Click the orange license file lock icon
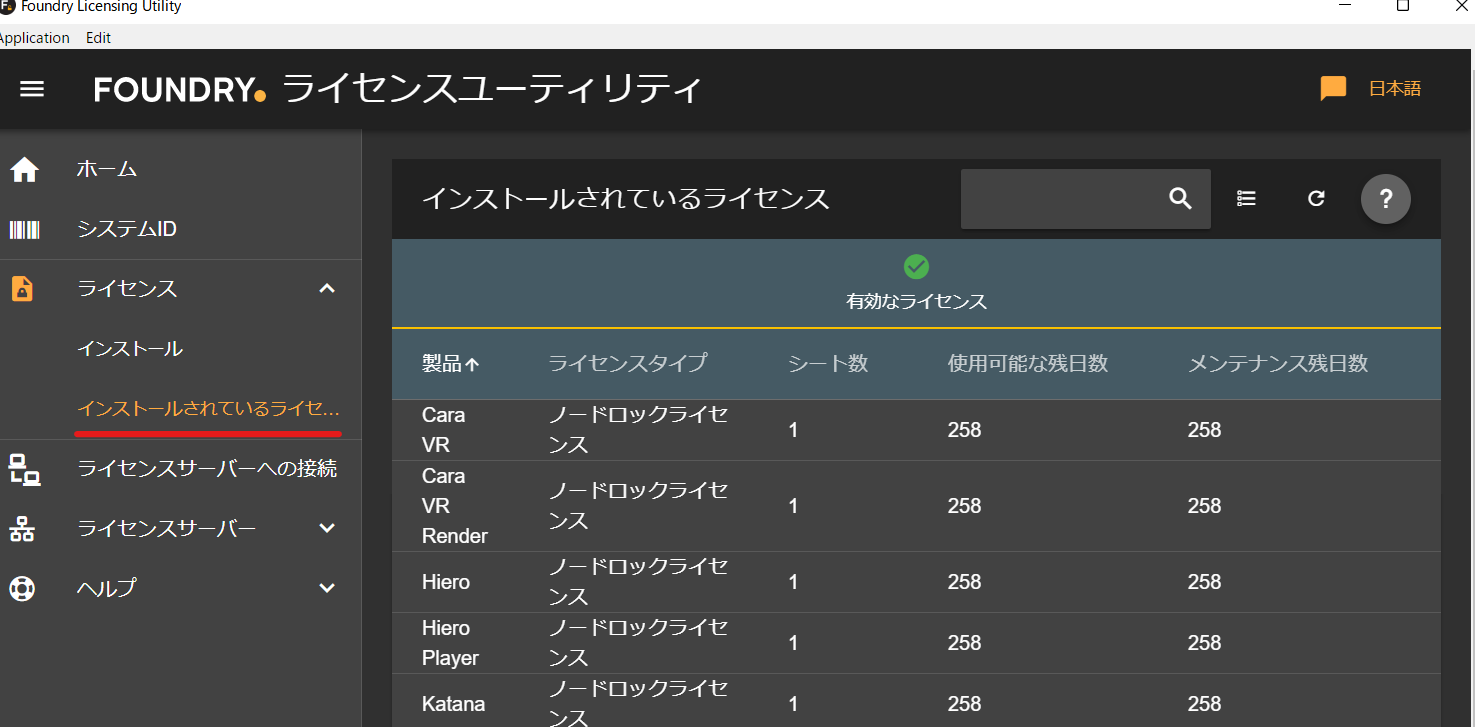1475x727 pixels. pyautogui.click(x=22, y=289)
